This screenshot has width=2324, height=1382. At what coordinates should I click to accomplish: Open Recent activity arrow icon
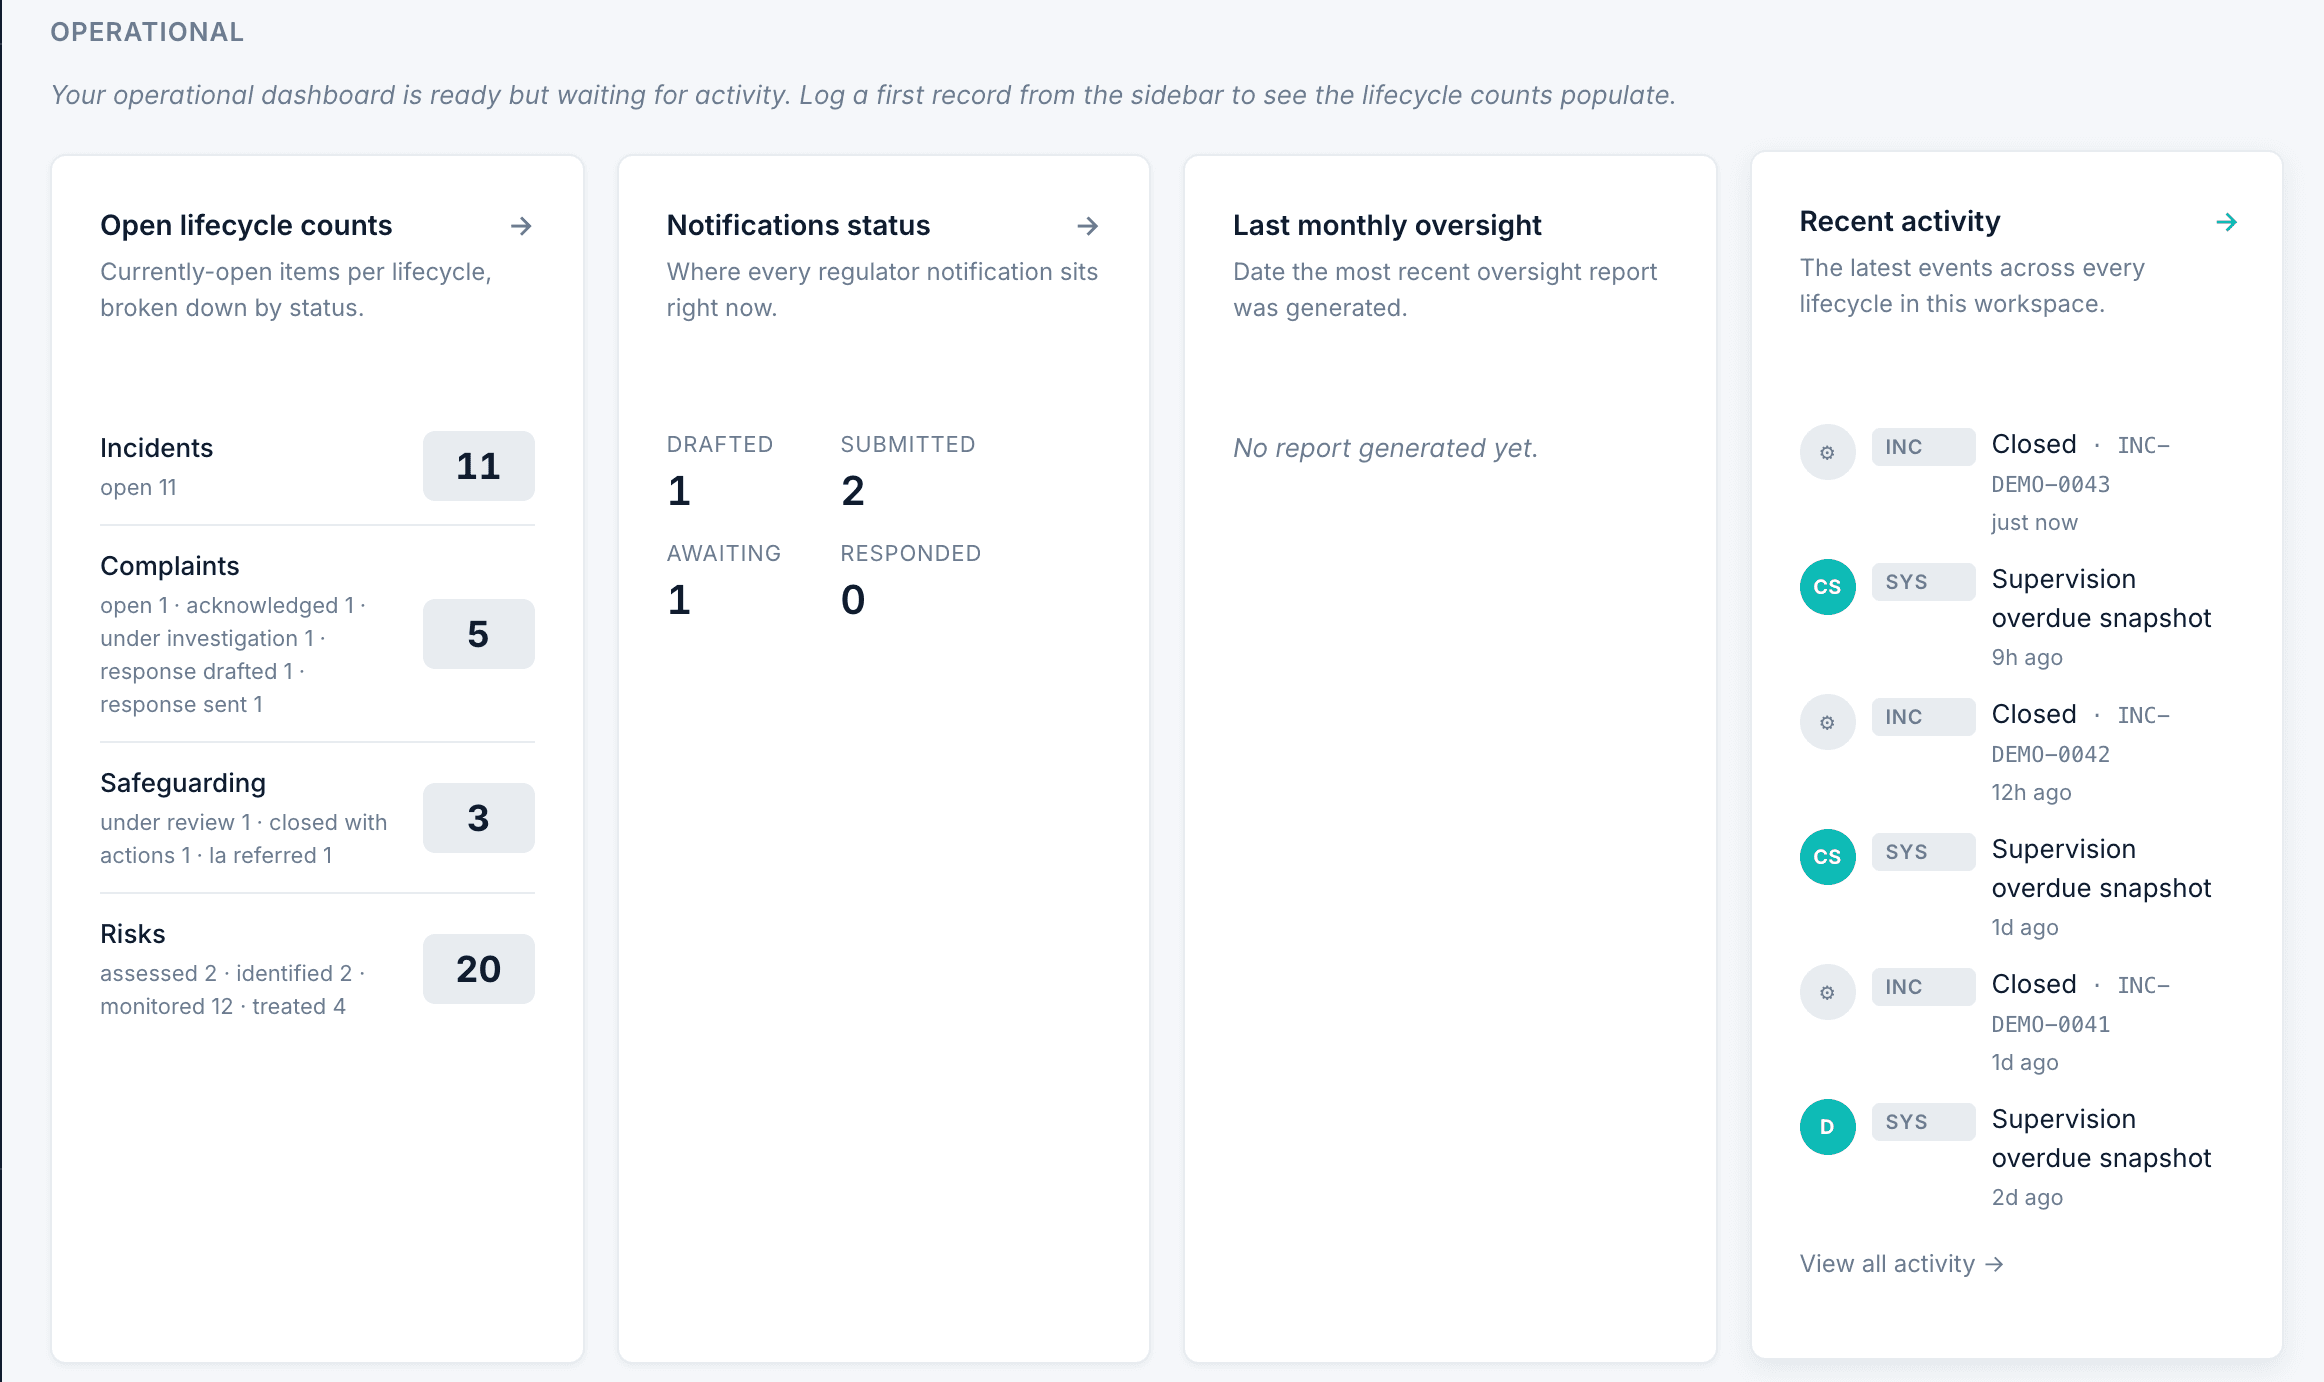[x=2227, y=222]
